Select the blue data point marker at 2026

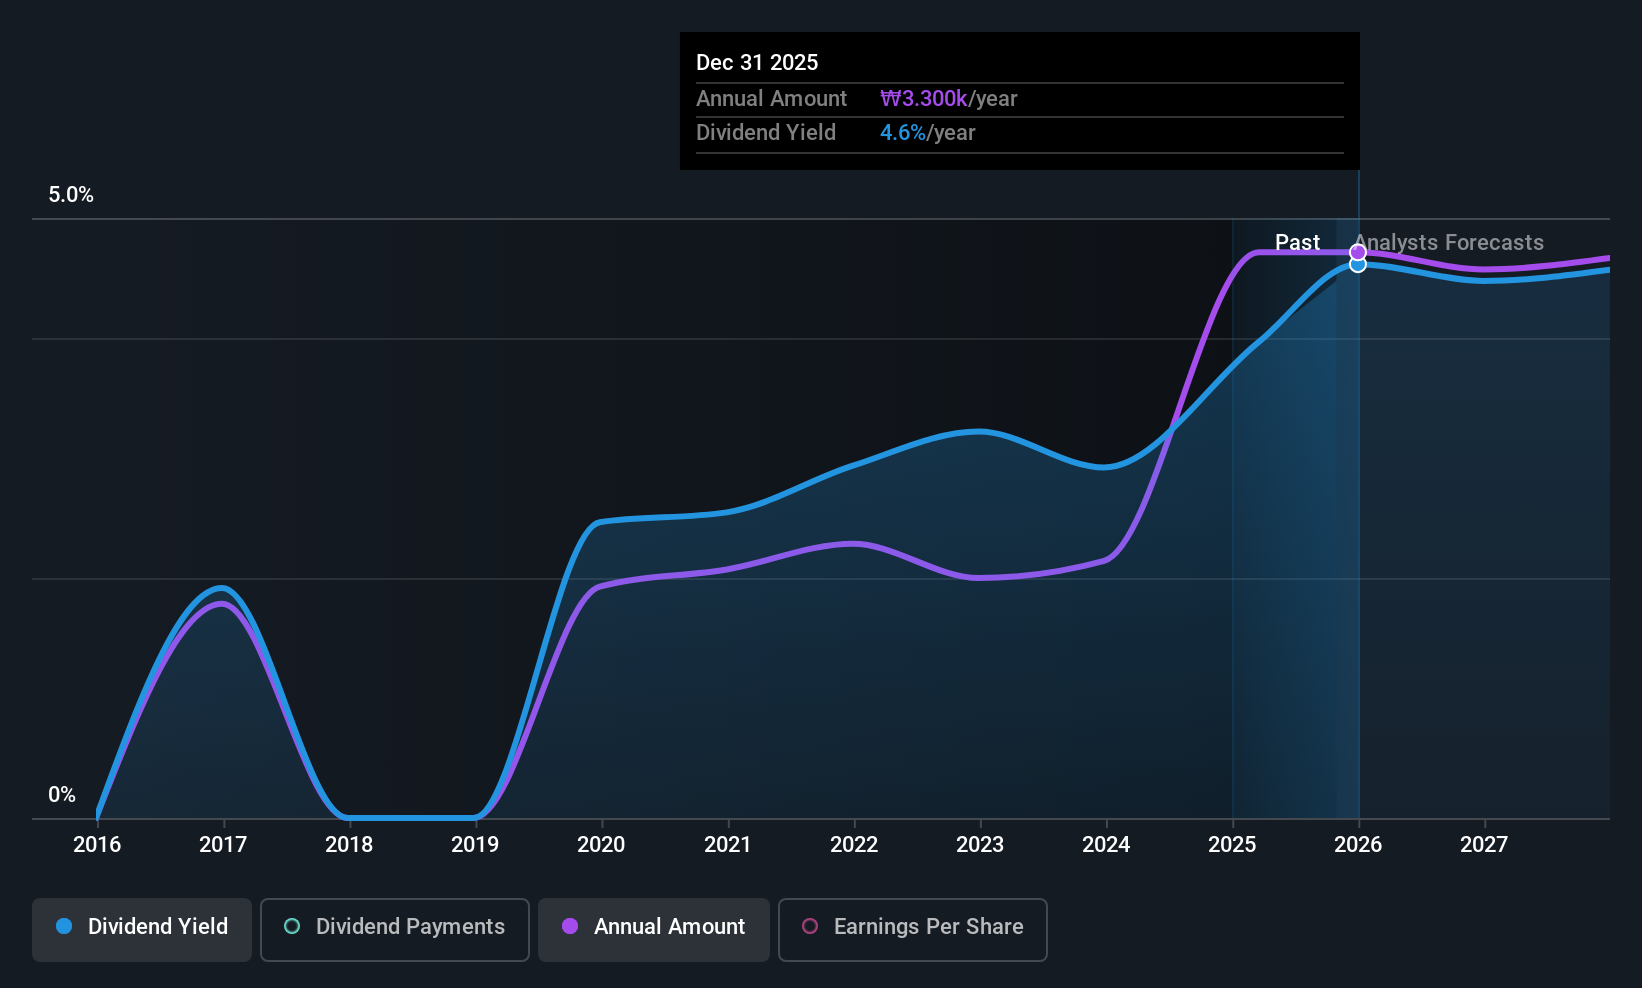[x=1357, y=264]
